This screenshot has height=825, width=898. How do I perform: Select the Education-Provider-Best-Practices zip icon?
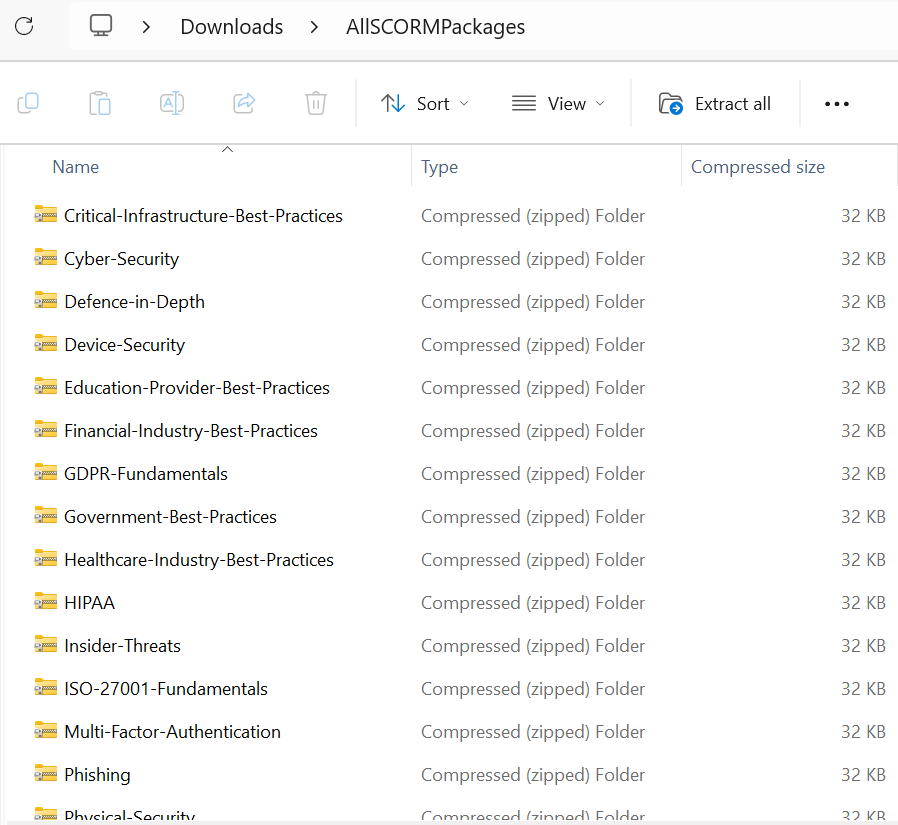coord(46,387)
